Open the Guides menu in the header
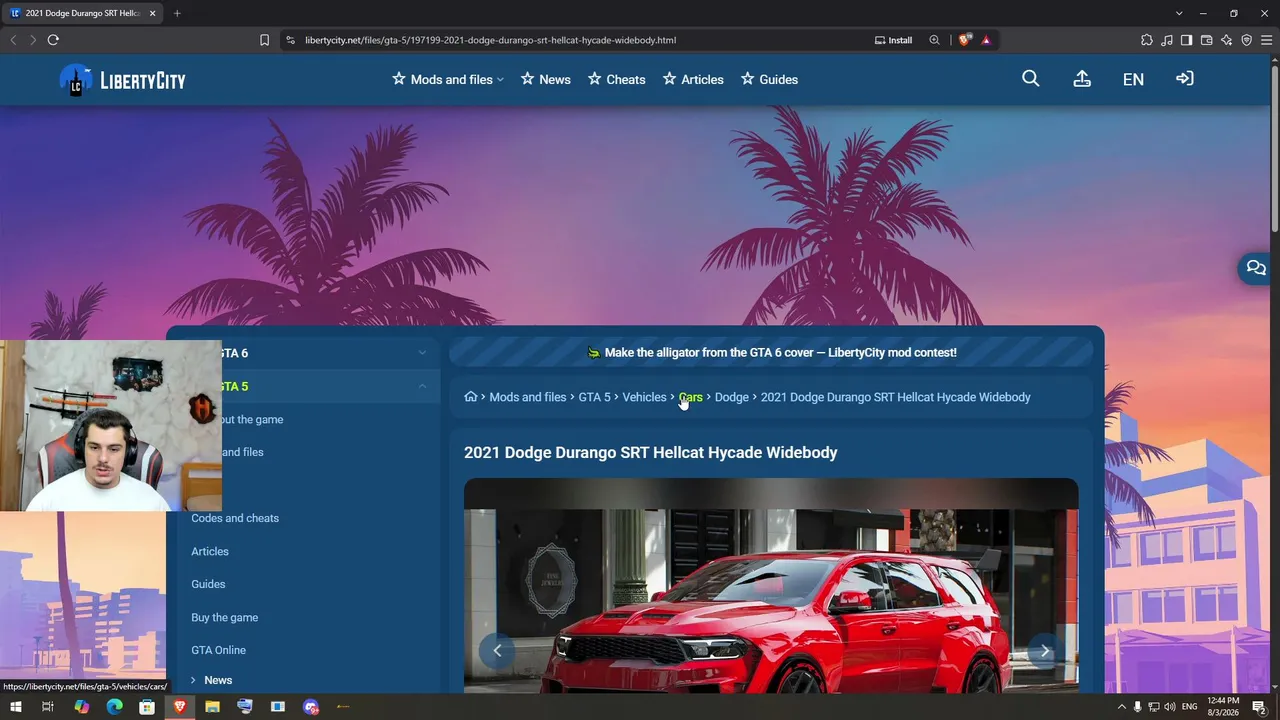Screen dimensions: 1280x720 769,79
